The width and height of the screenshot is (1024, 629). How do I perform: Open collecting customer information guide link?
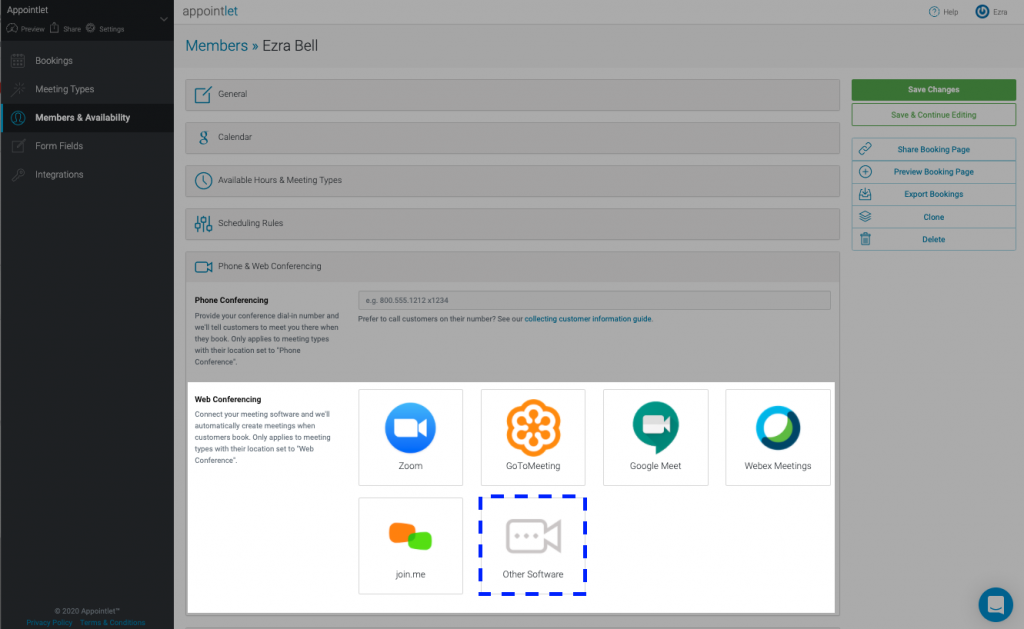coord(588,319)
